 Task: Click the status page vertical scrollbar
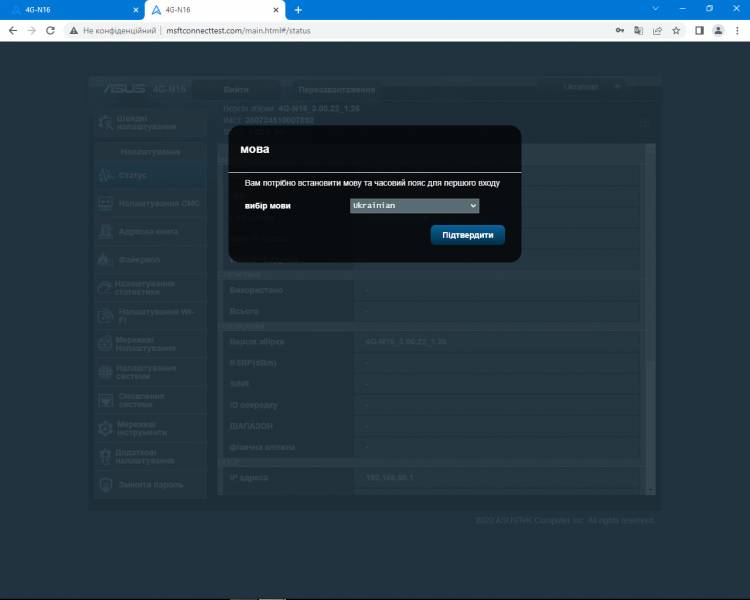[650, 319]
